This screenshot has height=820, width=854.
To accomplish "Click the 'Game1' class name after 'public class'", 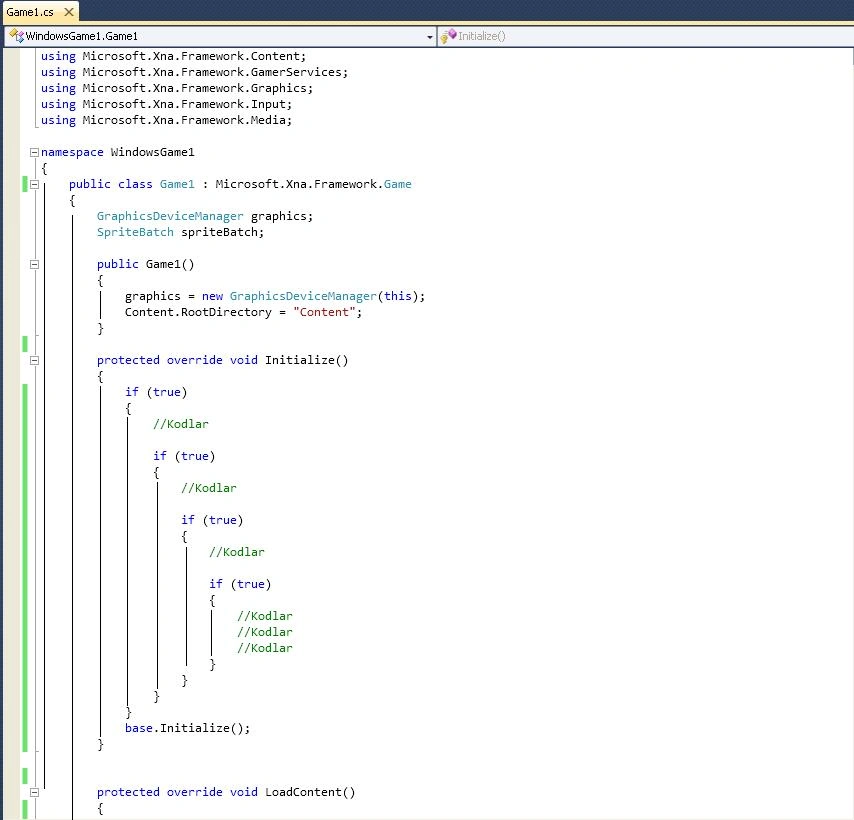I will (x=177, y=184).
